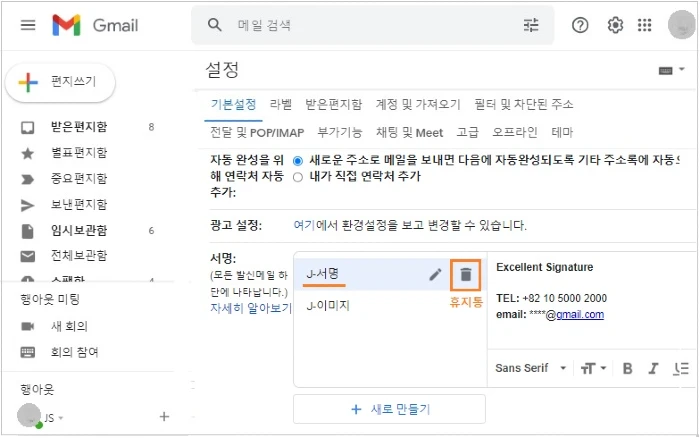The image size is (700, 438).
Task: Switch to the 라벨 tab
Action: [x=281, y=104]
